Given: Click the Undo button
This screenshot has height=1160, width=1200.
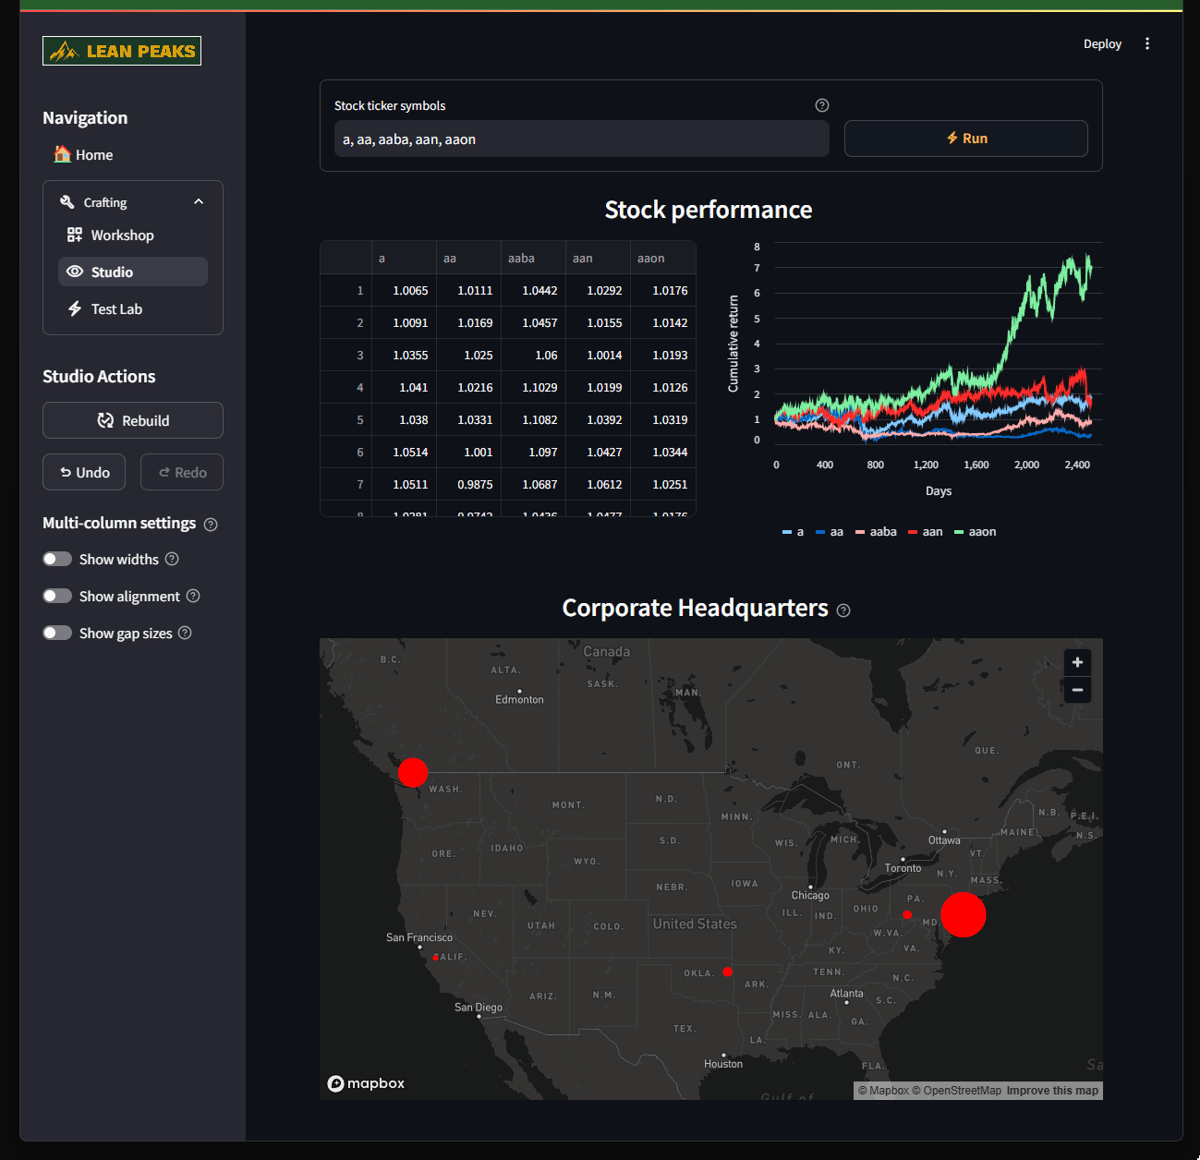Looking at the screenshot, I should 84,472.
